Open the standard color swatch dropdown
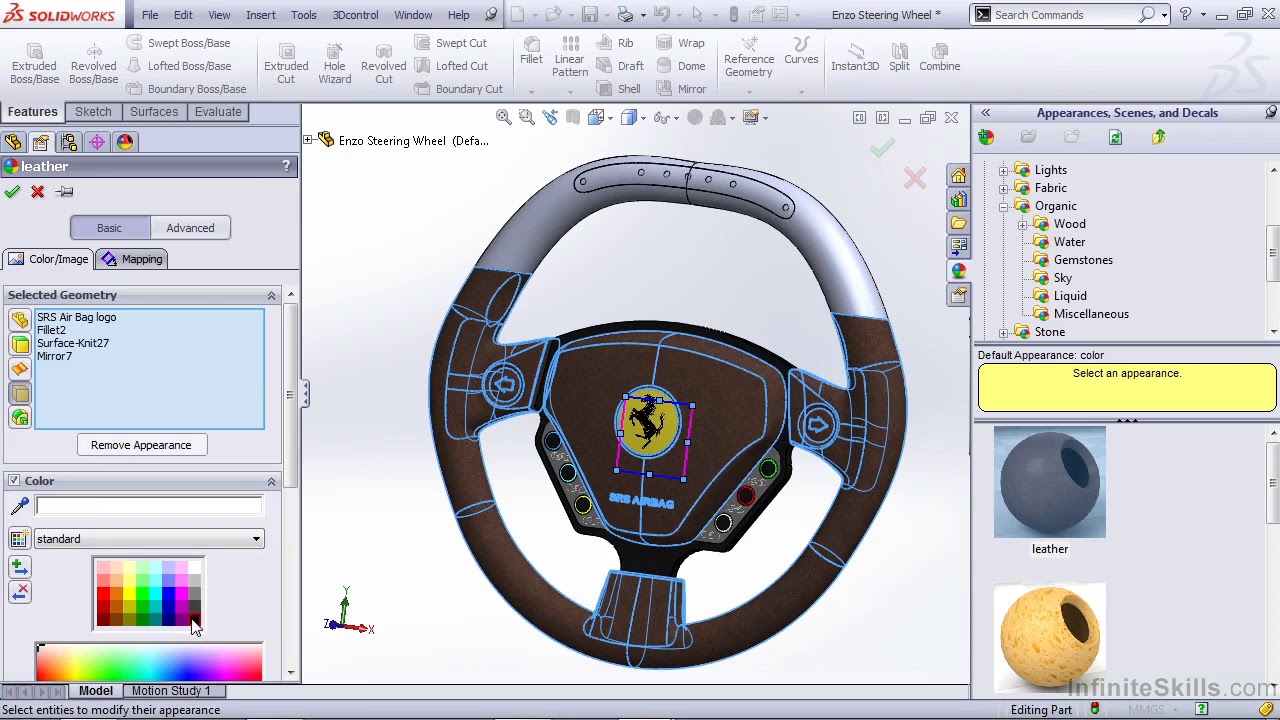 [x=149, y=539]
